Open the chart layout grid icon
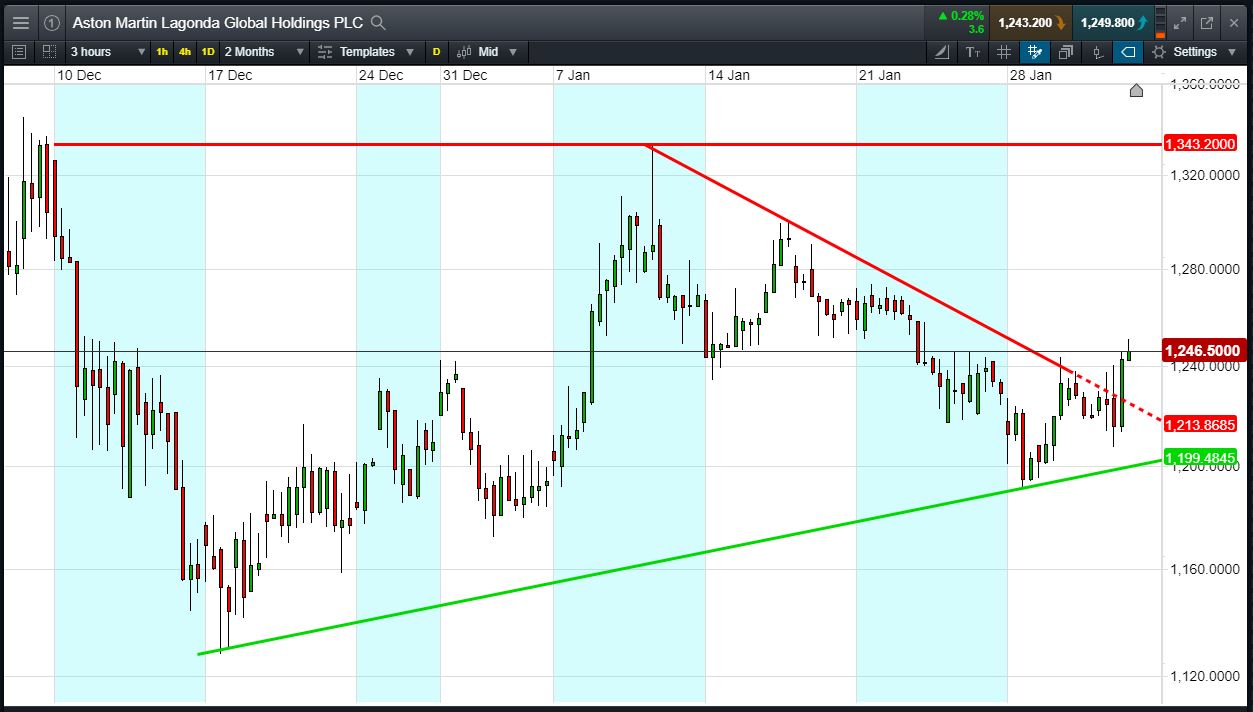The width and height of the screenshot is (1253, 712). pos(49,52)
